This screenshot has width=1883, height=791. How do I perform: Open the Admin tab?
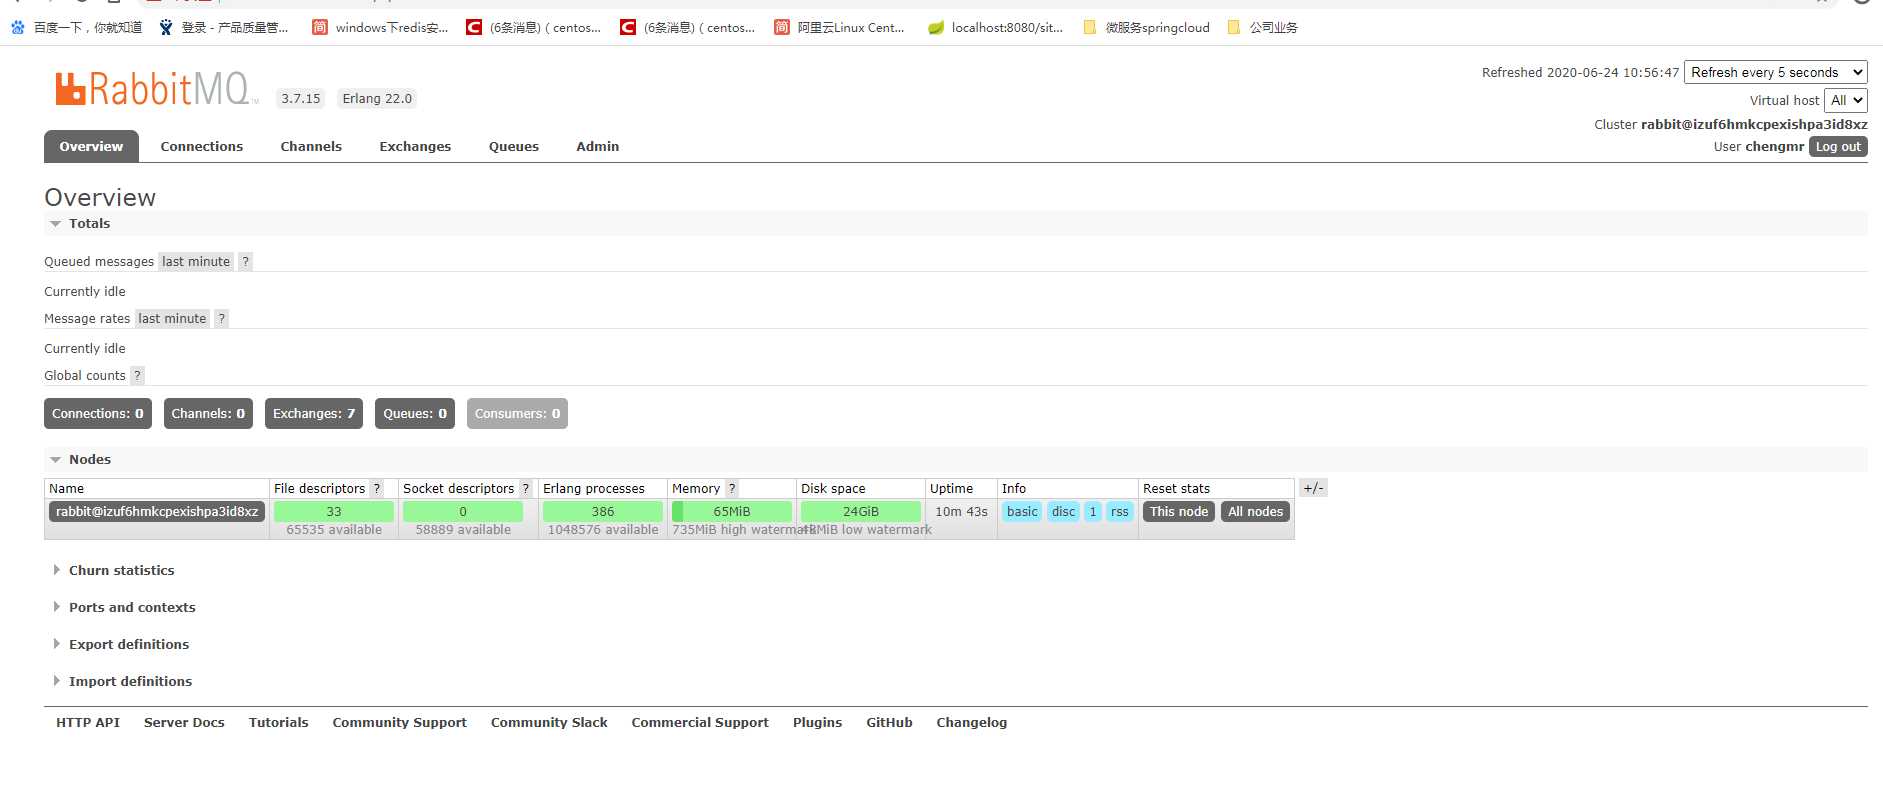pyautogui.click(x=598, y=147)
